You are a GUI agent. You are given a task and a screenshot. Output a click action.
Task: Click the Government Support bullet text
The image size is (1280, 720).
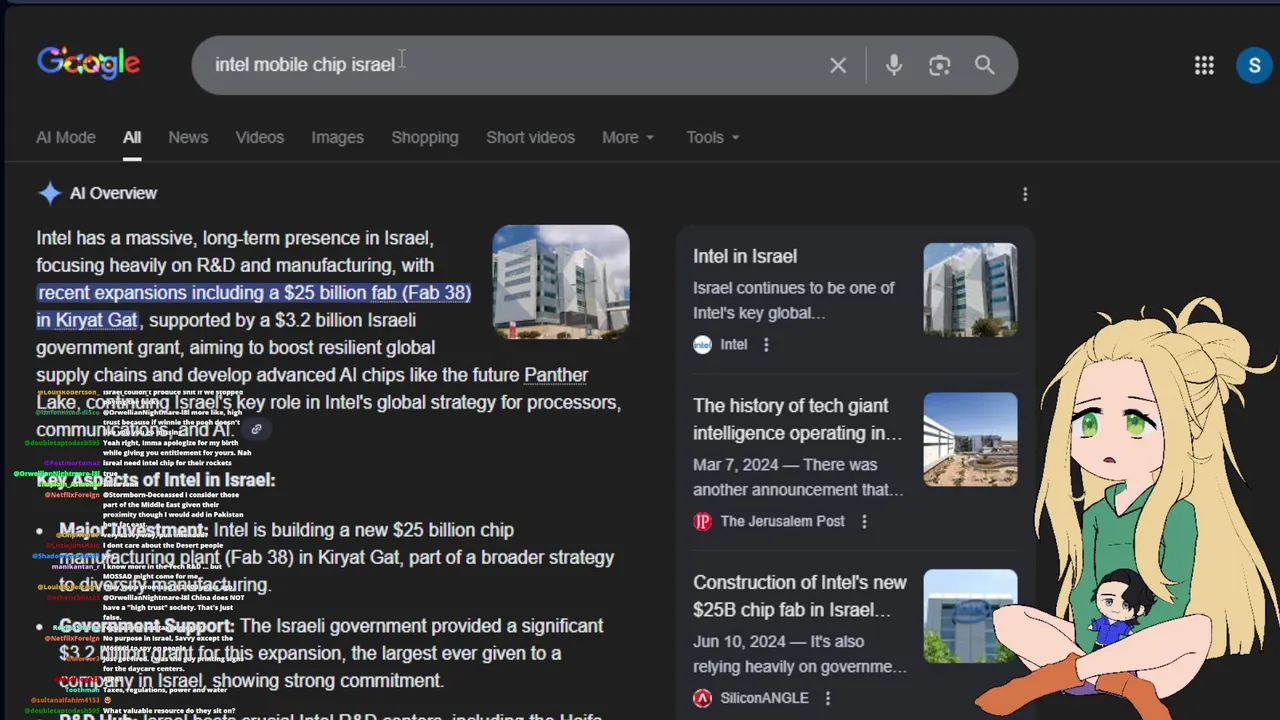point(331,653)
